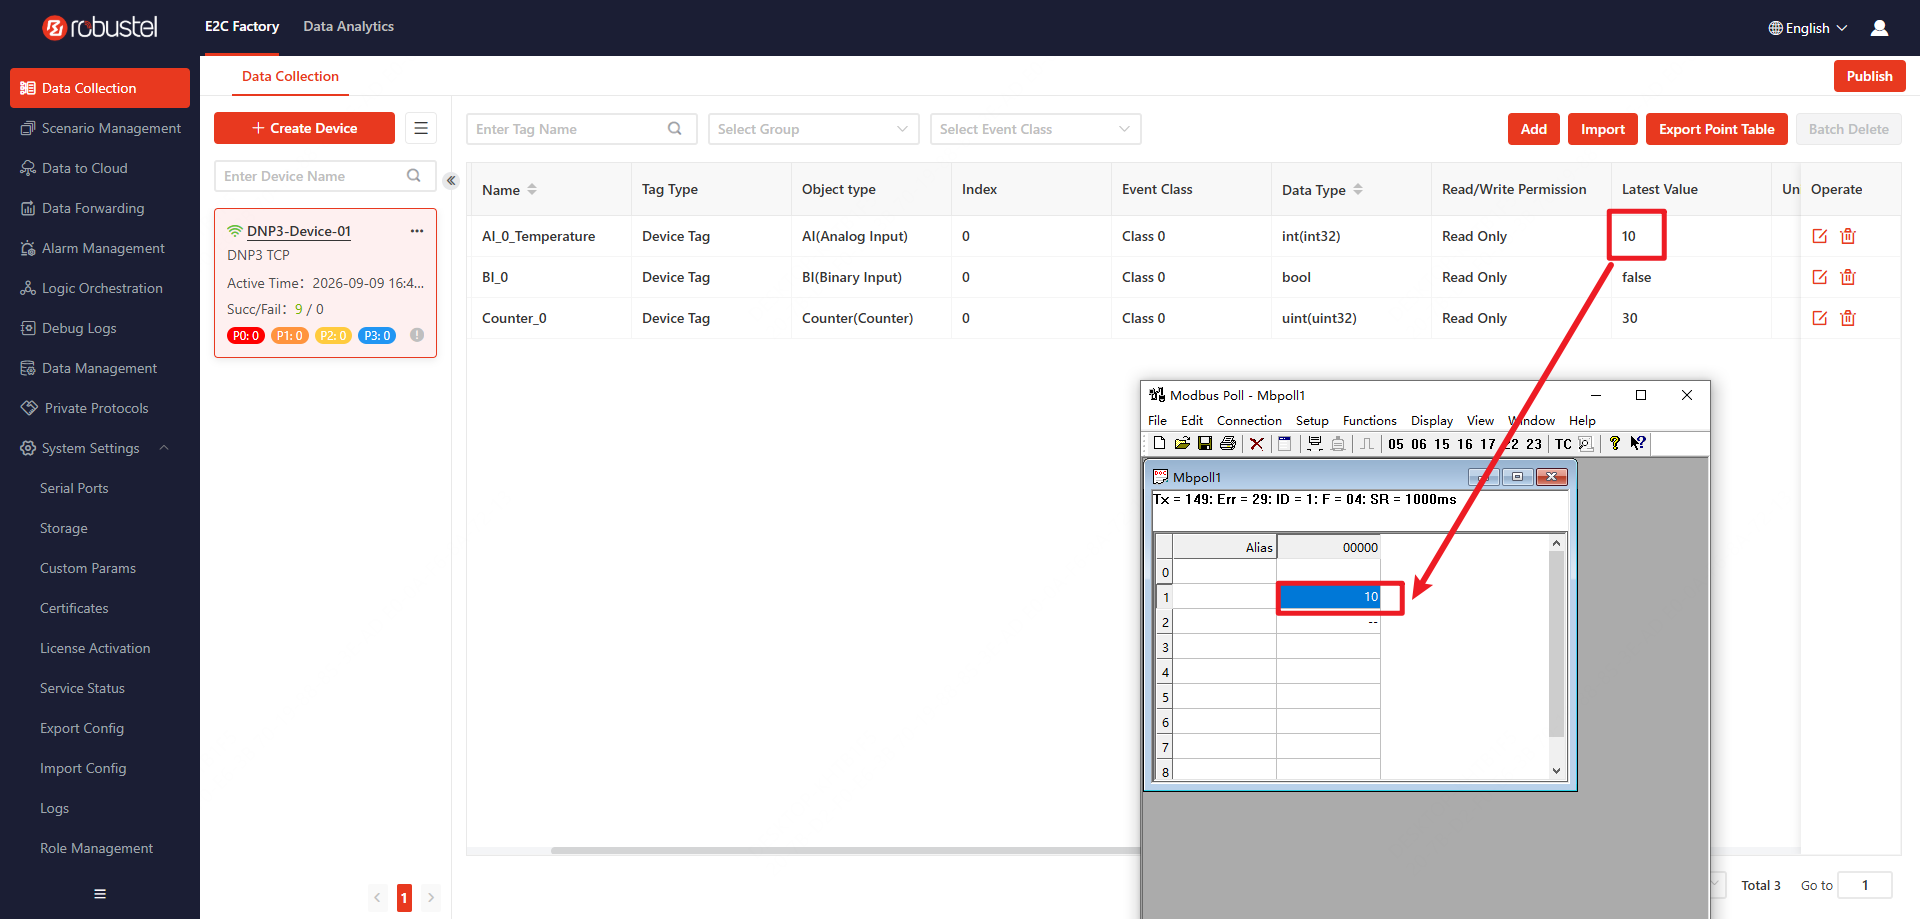The width and height of the screenshot is (1920, 919).
Task: Open the Connection menu in Modbus Poll
Action: pos(1249,421)
